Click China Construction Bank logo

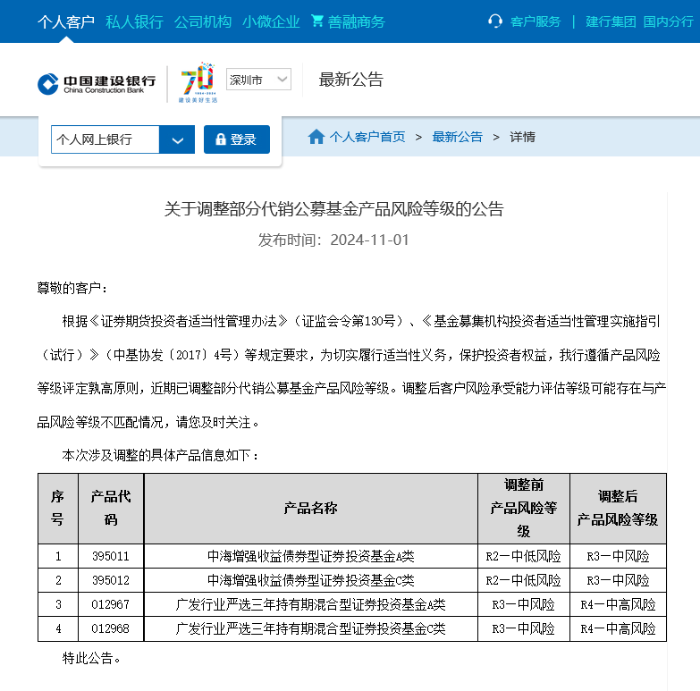97,84
